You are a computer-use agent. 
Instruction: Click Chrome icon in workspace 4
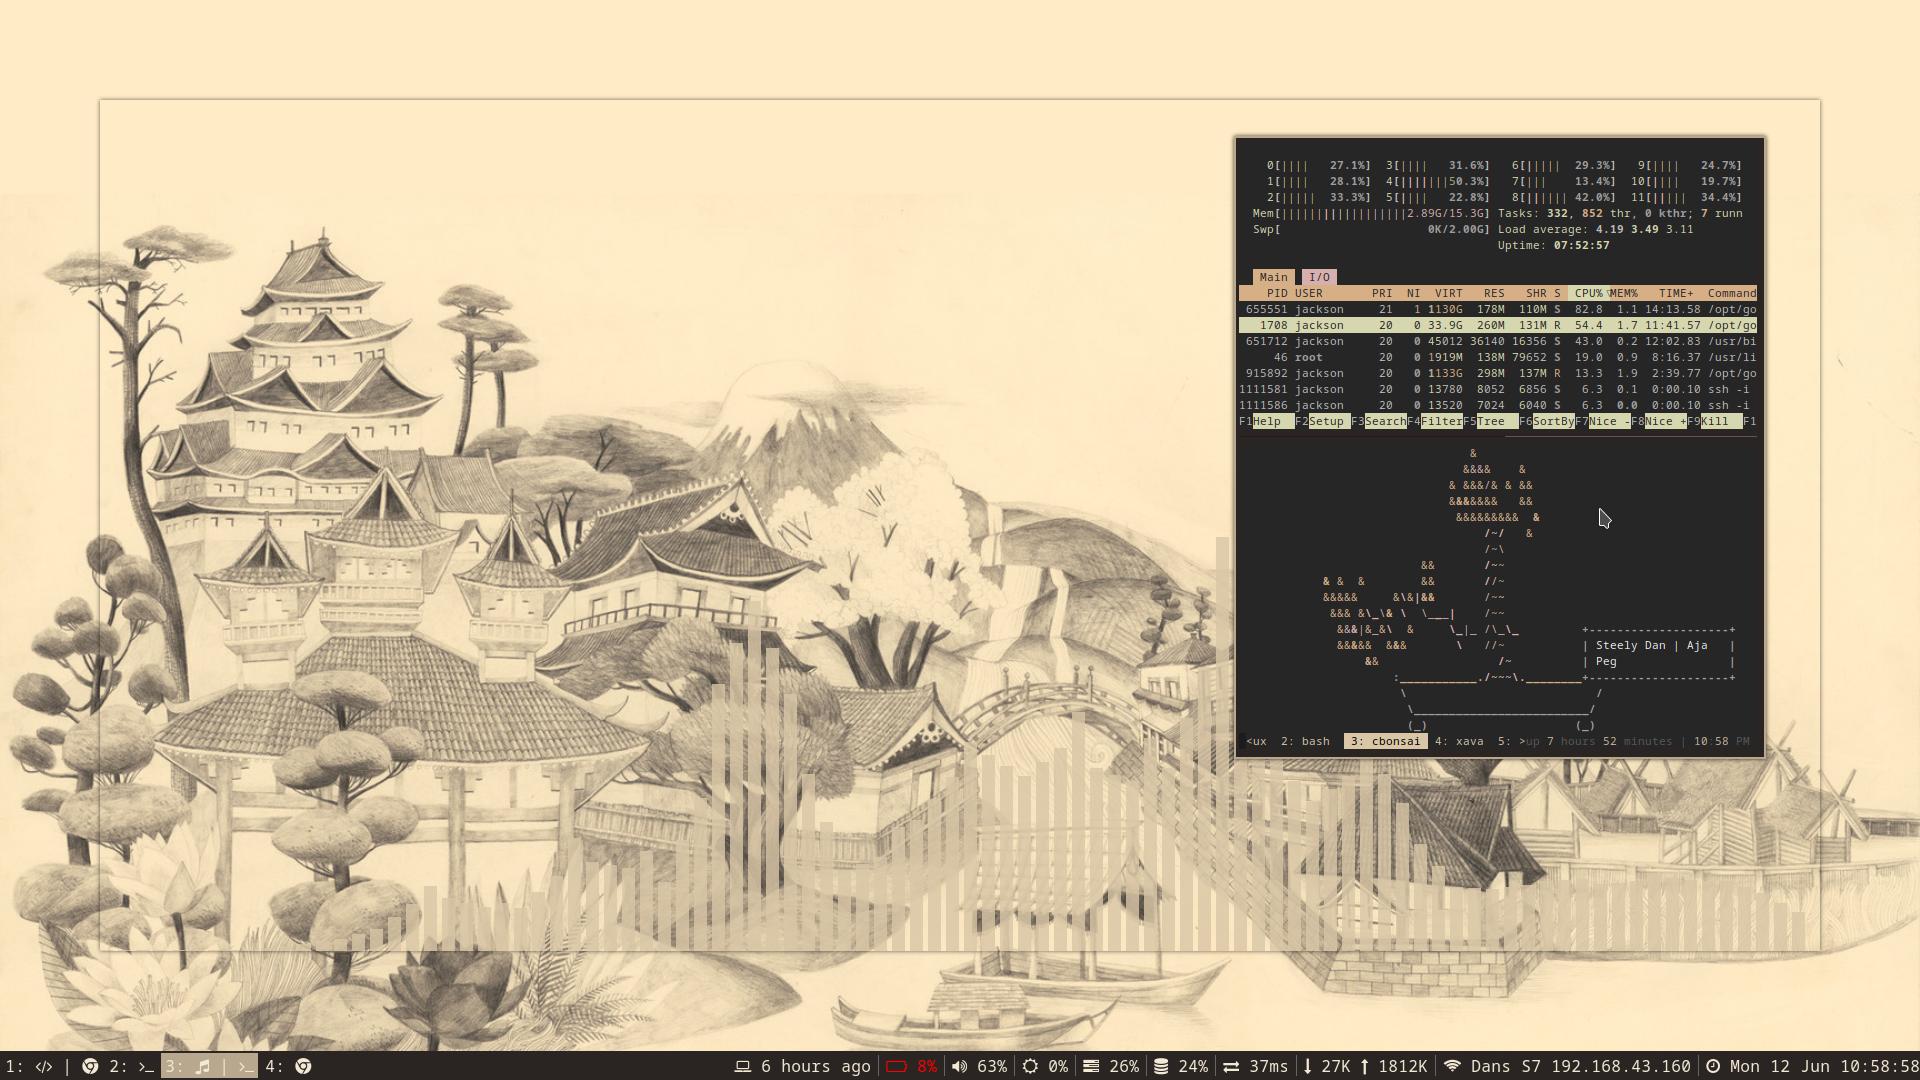click(303, 1066)
